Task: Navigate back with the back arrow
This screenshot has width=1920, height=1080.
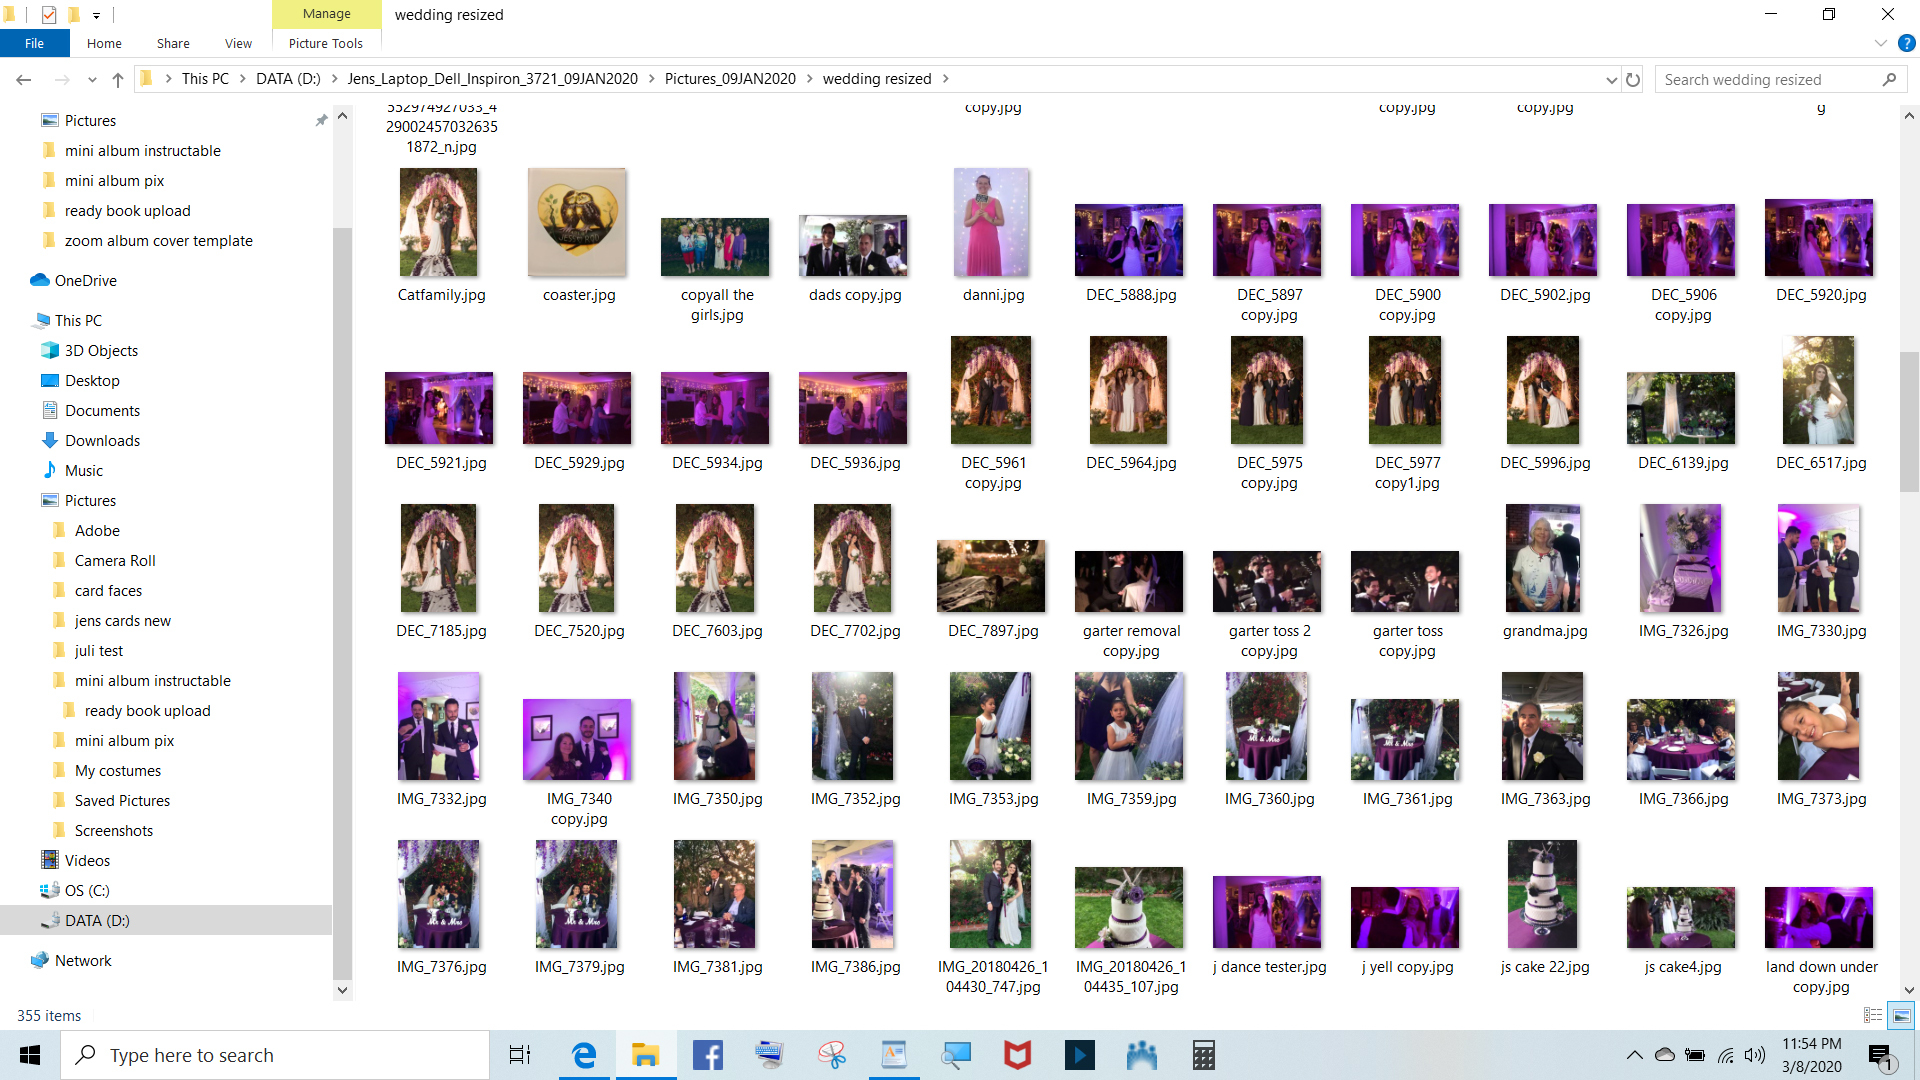Action: click(x=23, y=79)
